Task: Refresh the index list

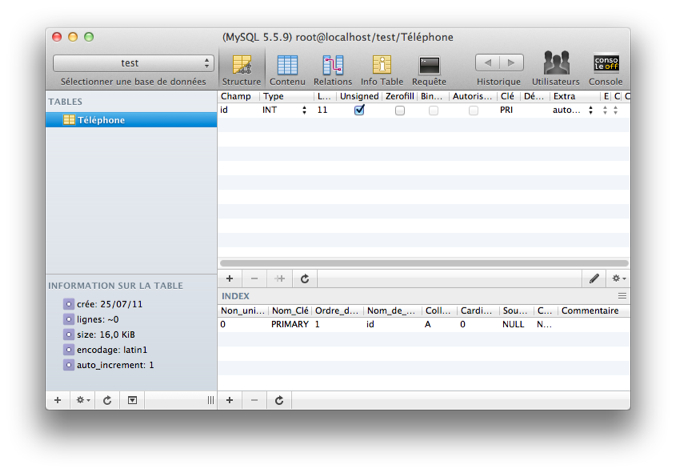Action: [x=279, y=400]
